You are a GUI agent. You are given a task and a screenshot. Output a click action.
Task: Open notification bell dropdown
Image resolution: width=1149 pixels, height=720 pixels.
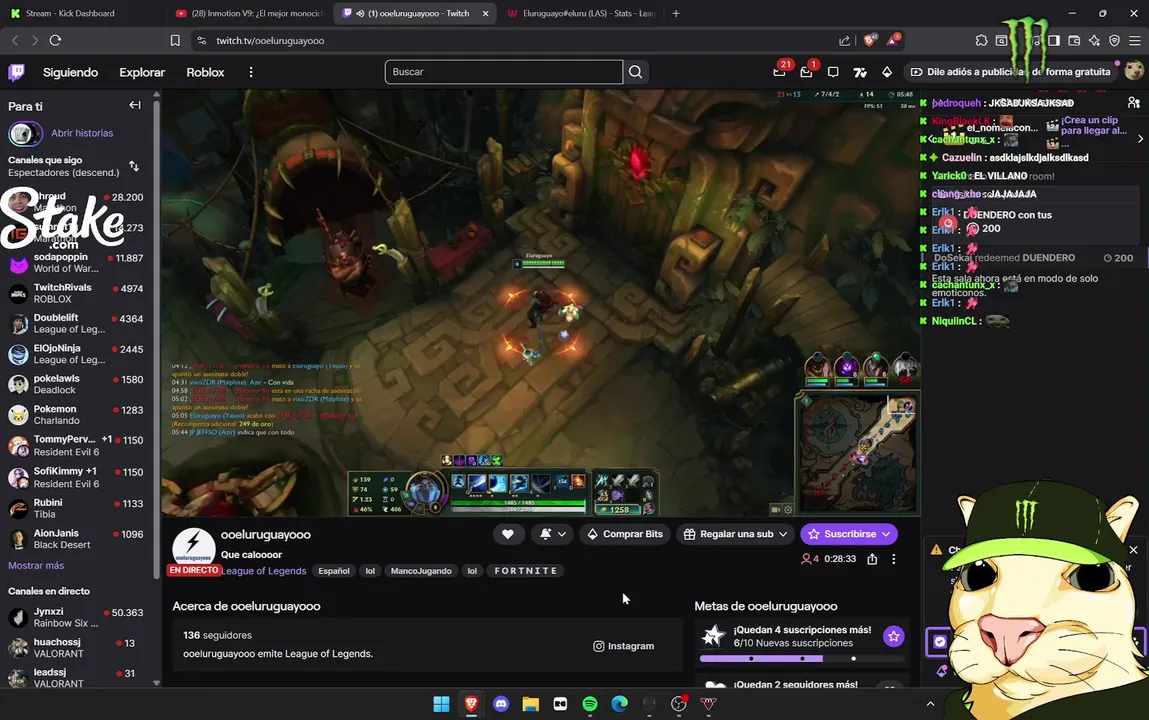pyautogui.click(x=553, y=534)
